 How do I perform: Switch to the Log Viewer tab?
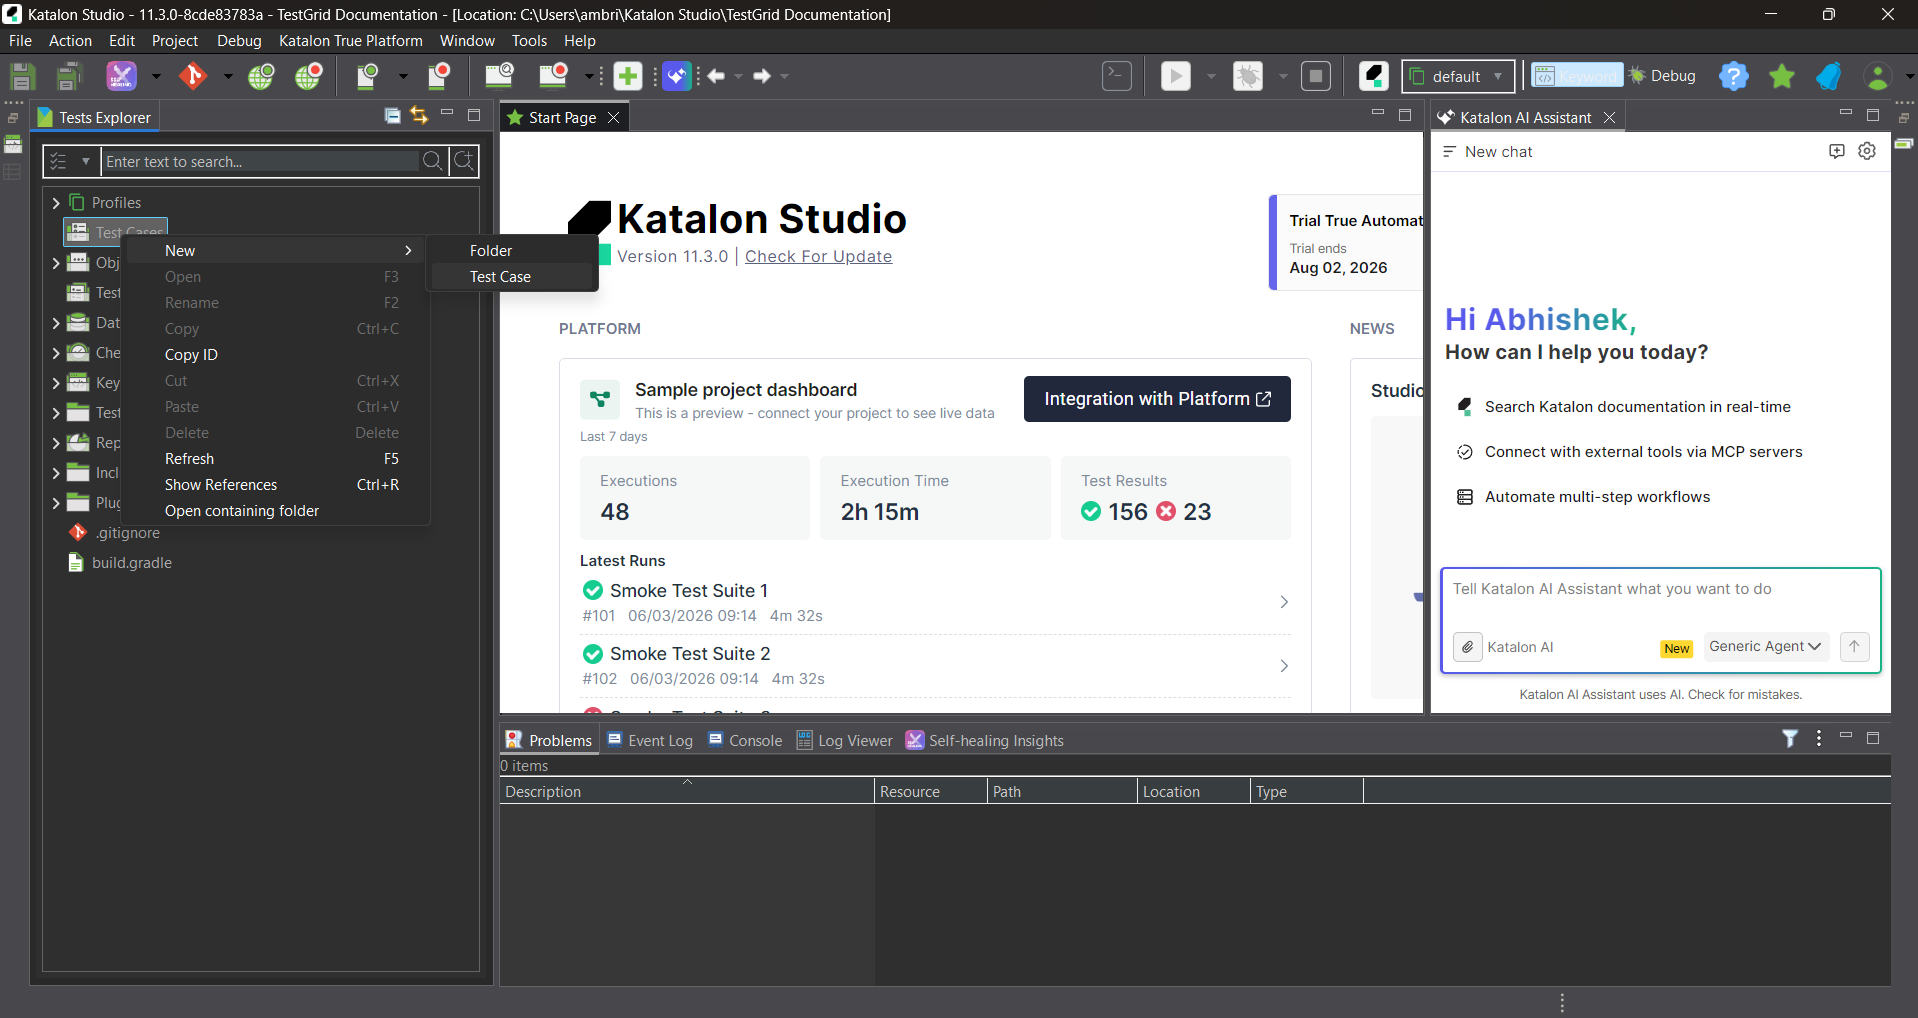click(845, 741)
